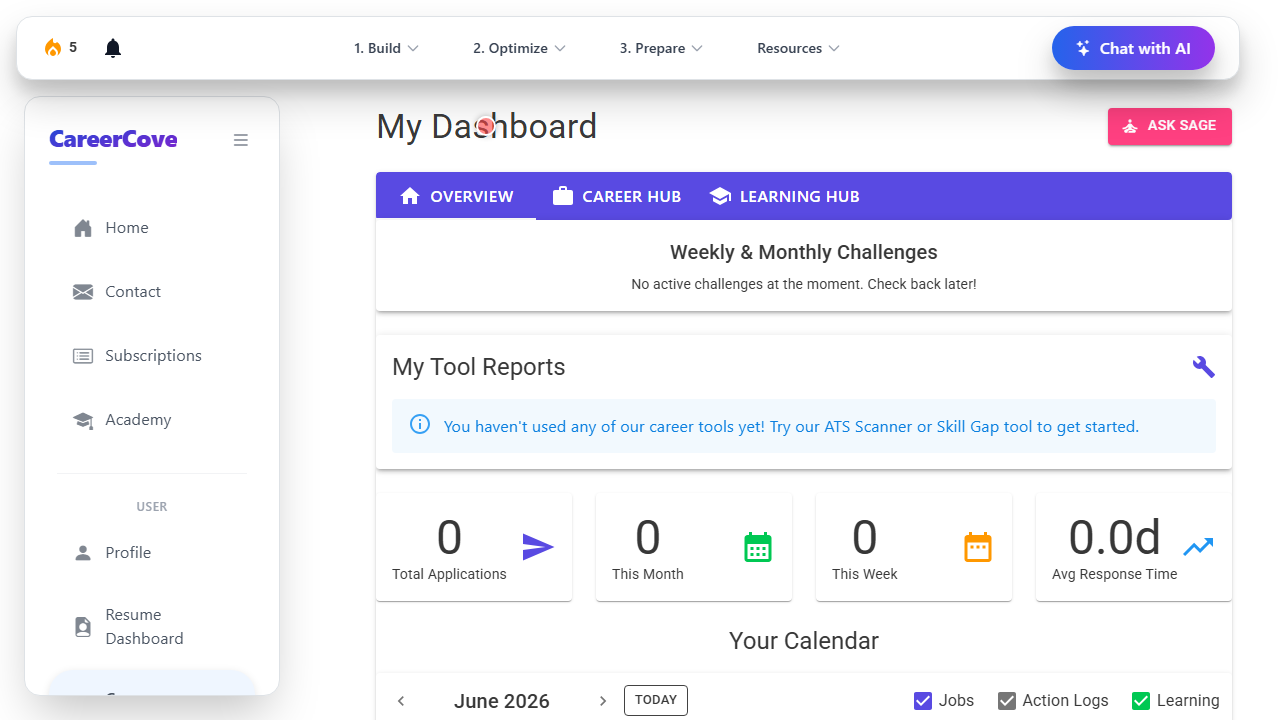This screenshot has width=1280, height=720.
Task: Click the No active challenges message
Action: 804,284
